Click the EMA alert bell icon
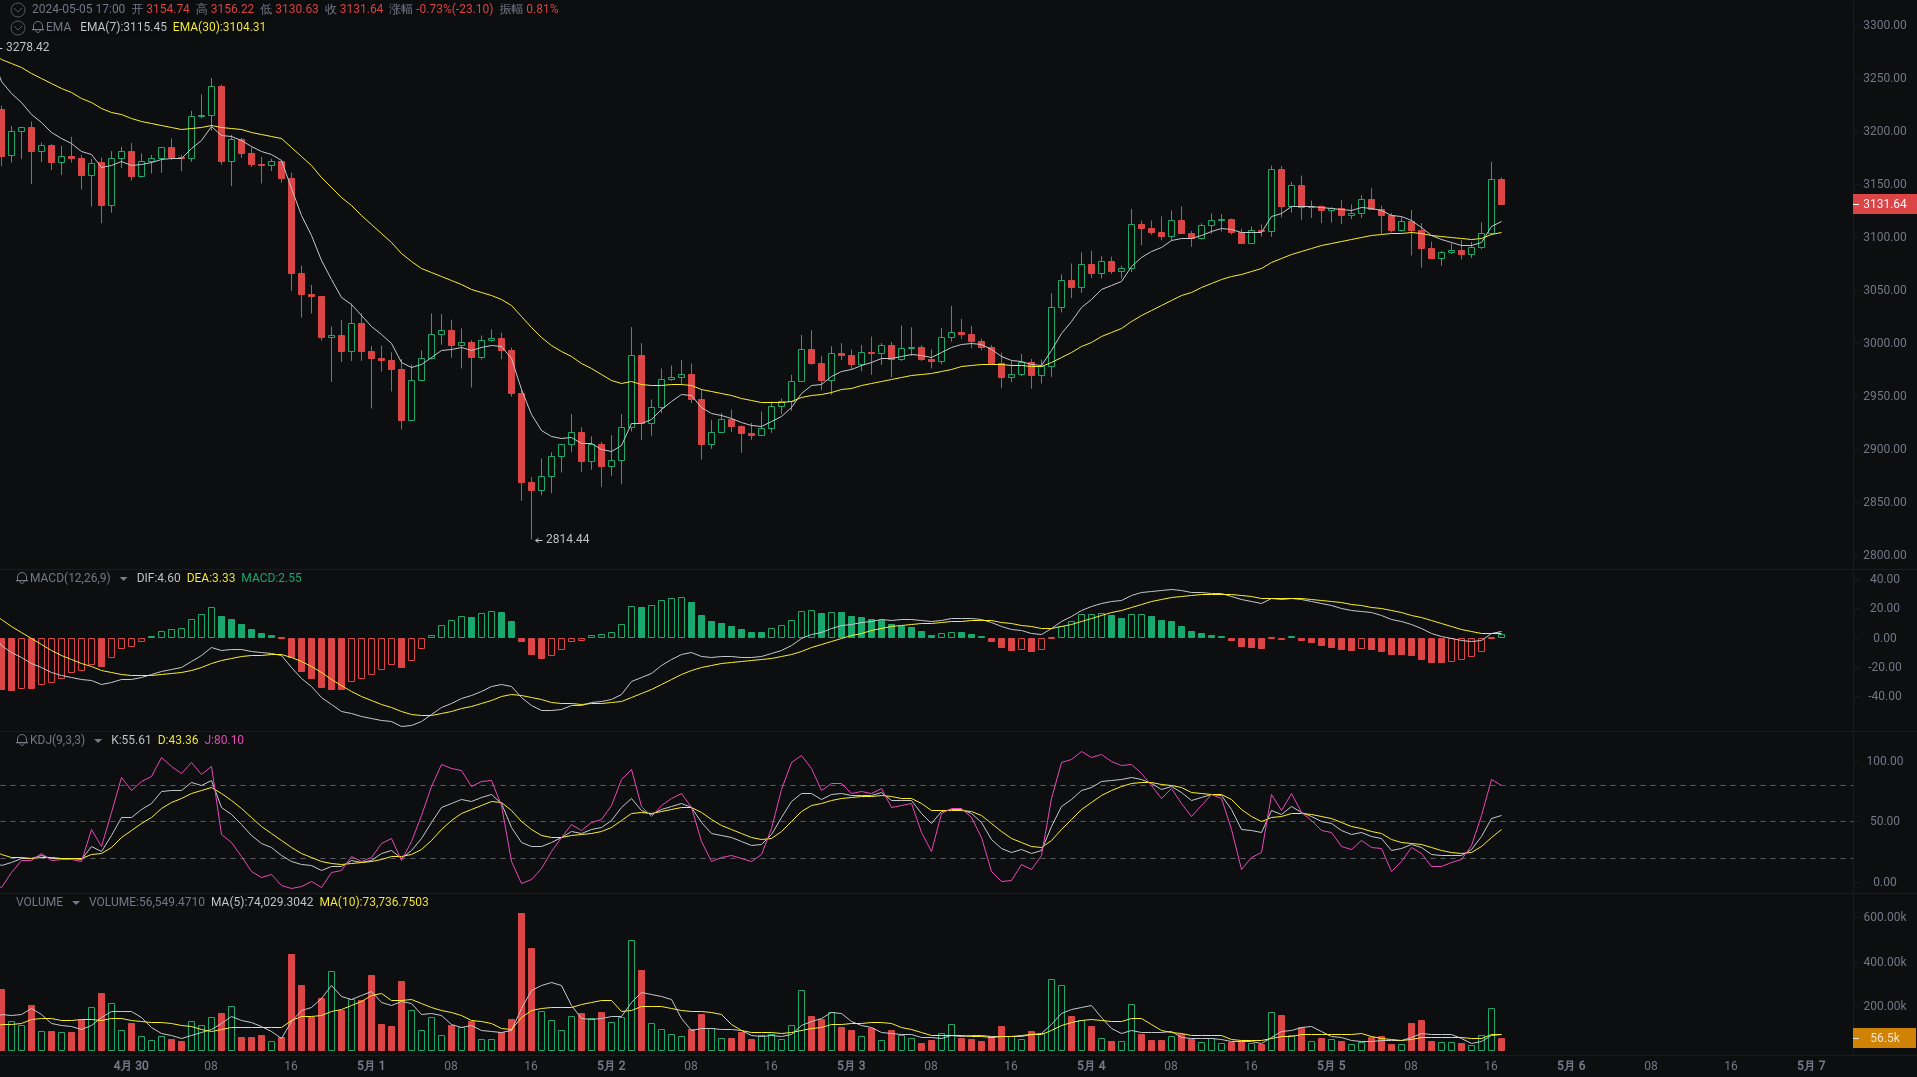Viewport: 1917px width, 1077px height. point(38,27)
